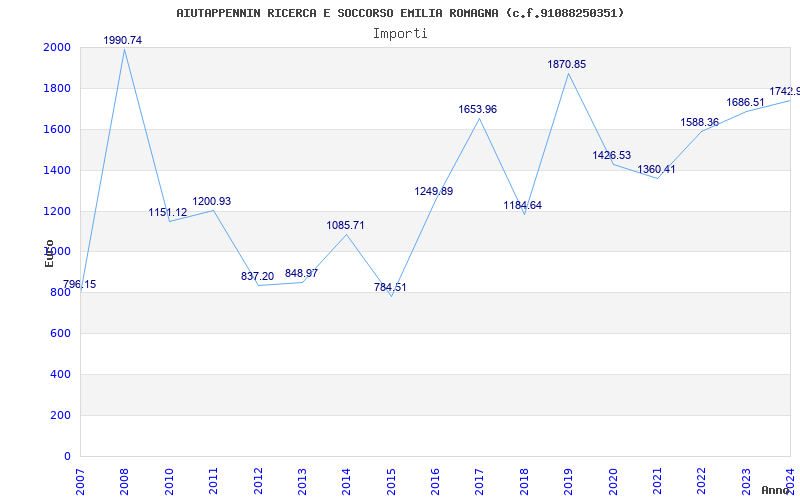Select the 2012 year tick label
The image size is (800, 500).
[x=258, y=481]
